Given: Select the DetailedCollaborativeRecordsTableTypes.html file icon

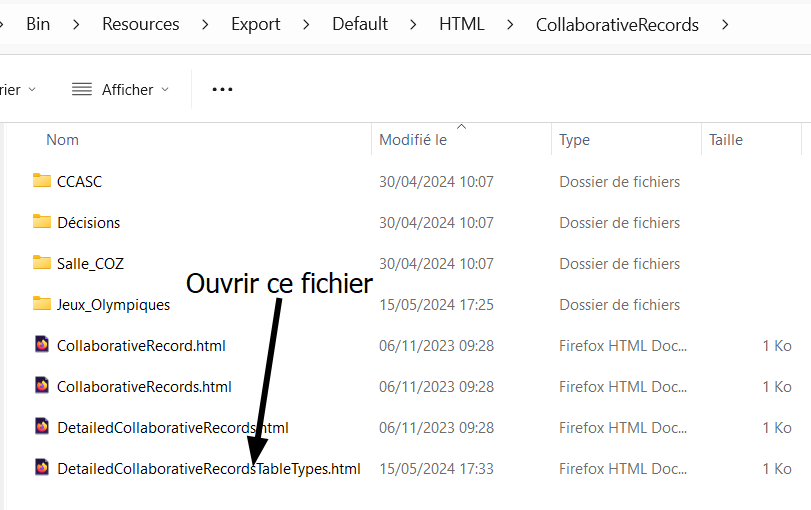Looking at the screenshot, I should coord(42,468).
